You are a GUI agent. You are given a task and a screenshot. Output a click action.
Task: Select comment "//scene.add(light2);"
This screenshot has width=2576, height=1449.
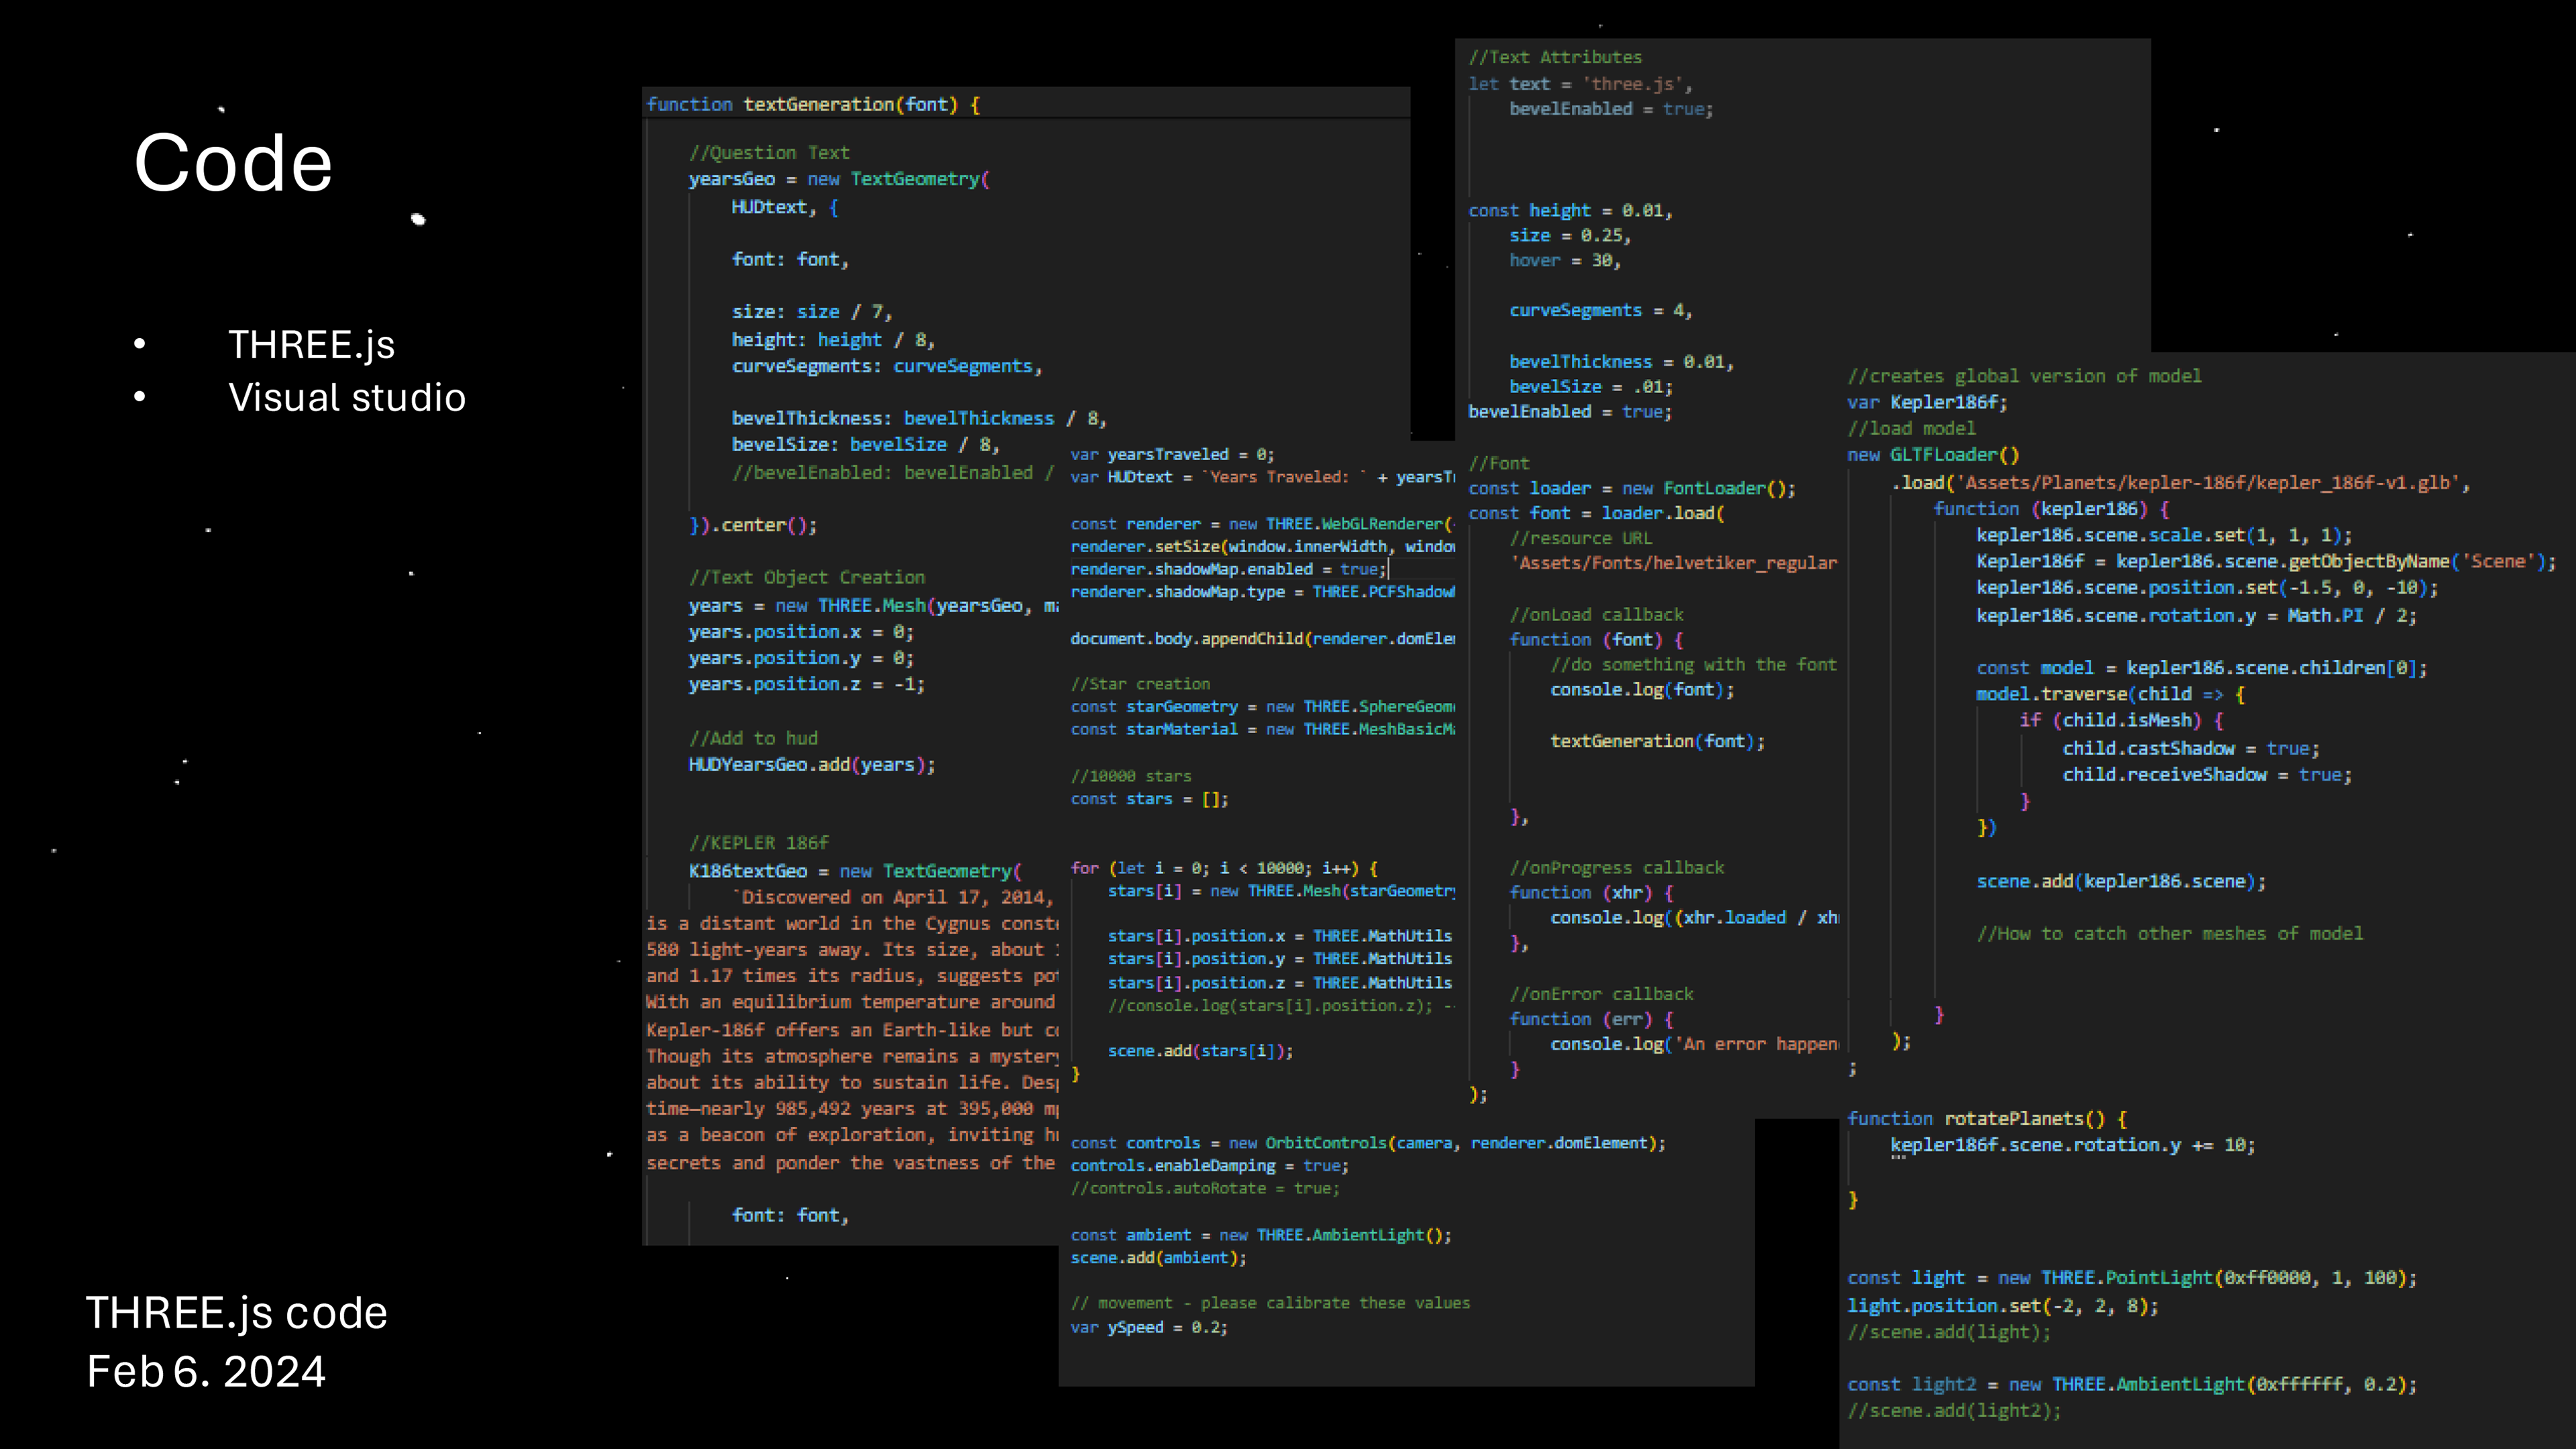point(1955,1411)
